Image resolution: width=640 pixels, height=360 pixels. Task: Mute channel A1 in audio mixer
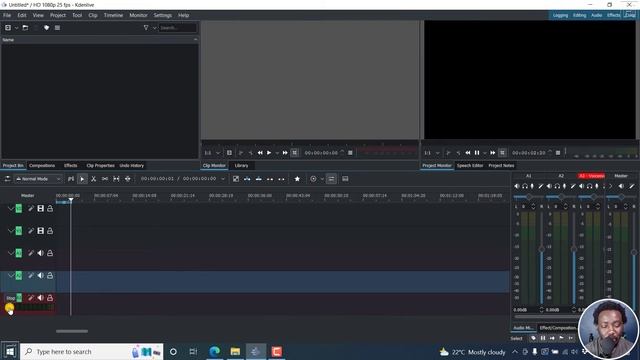[517, 186]
